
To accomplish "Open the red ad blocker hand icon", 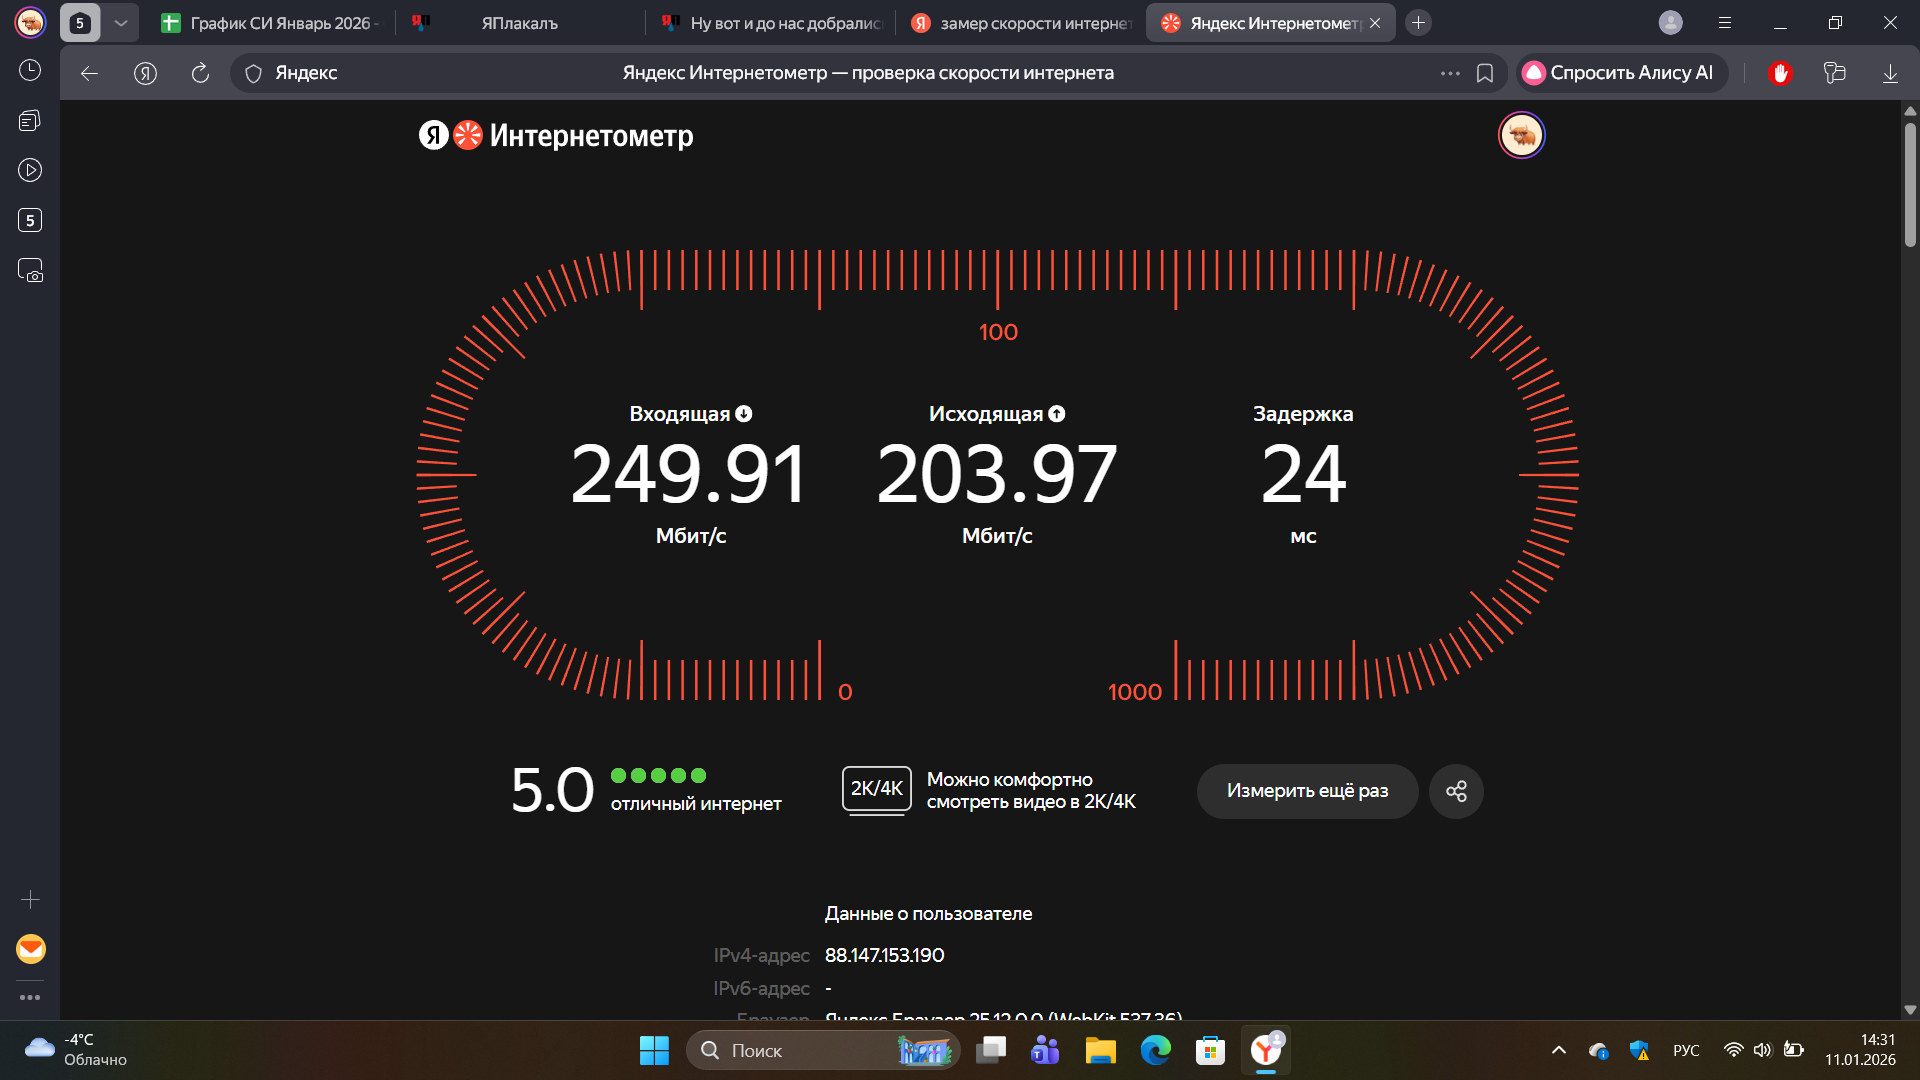I will pos(1780,73).
